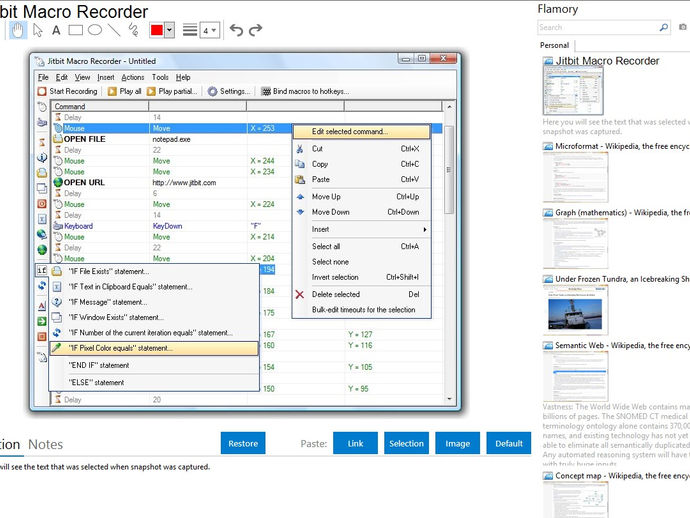690x518 pixels.
Task: Open the Semantic Web snapshot title
Action: point(622,345)
